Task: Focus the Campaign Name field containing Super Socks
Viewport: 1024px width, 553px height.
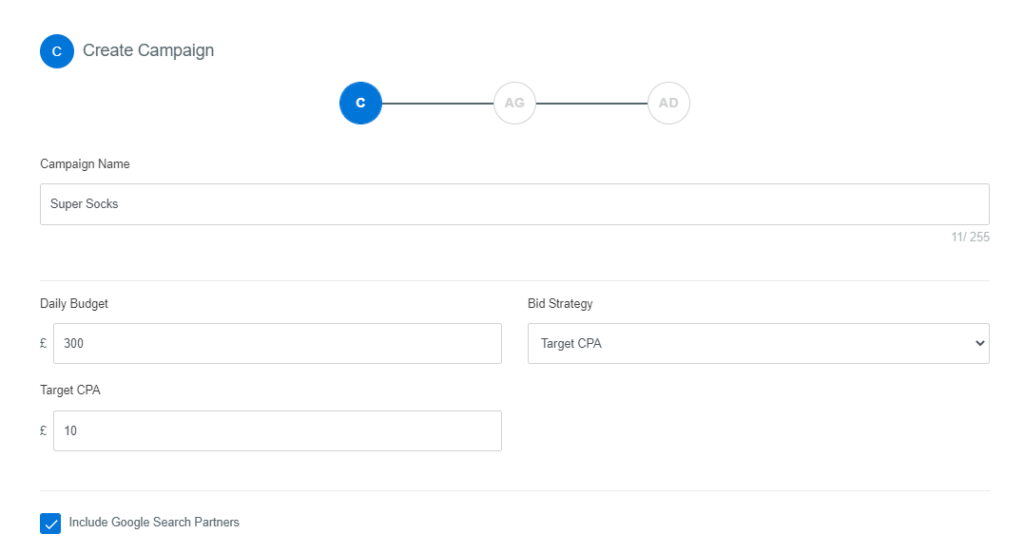Action: (515, 204)
